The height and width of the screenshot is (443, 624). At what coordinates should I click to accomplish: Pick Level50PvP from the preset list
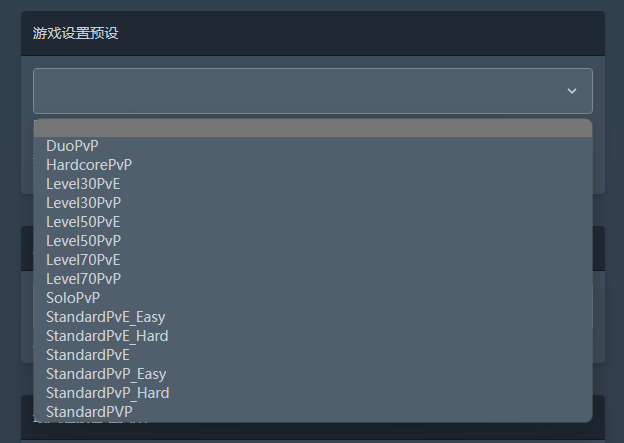(x=313, y=241)
